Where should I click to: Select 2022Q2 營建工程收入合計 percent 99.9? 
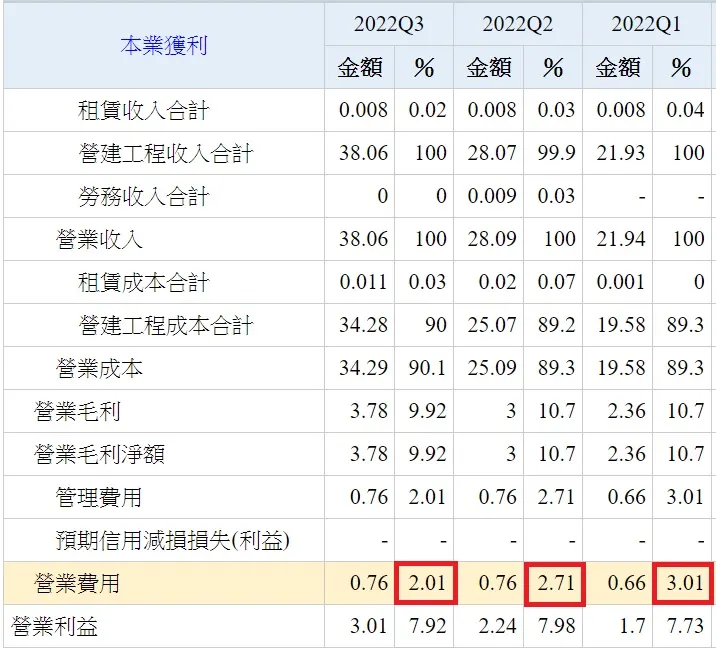(x=556, y=153)
